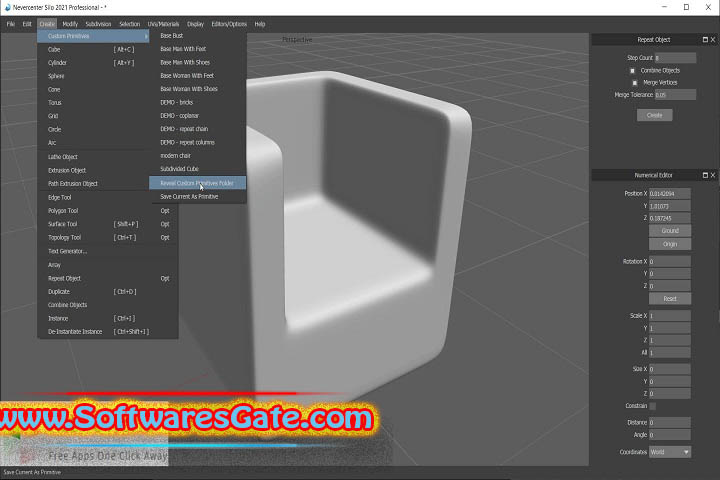Screen dimensions: 720x480
Task: Click the Perspective viewport label
Action: point(297,40)
